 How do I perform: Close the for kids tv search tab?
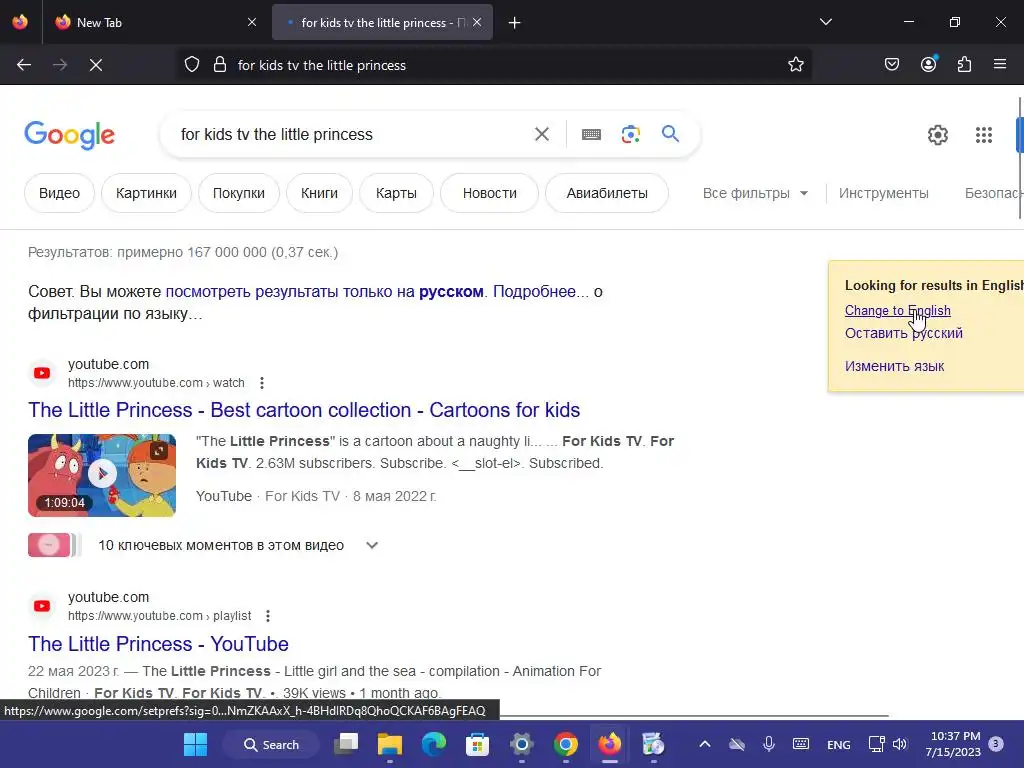pyautogui.click(x=477, y=22)
